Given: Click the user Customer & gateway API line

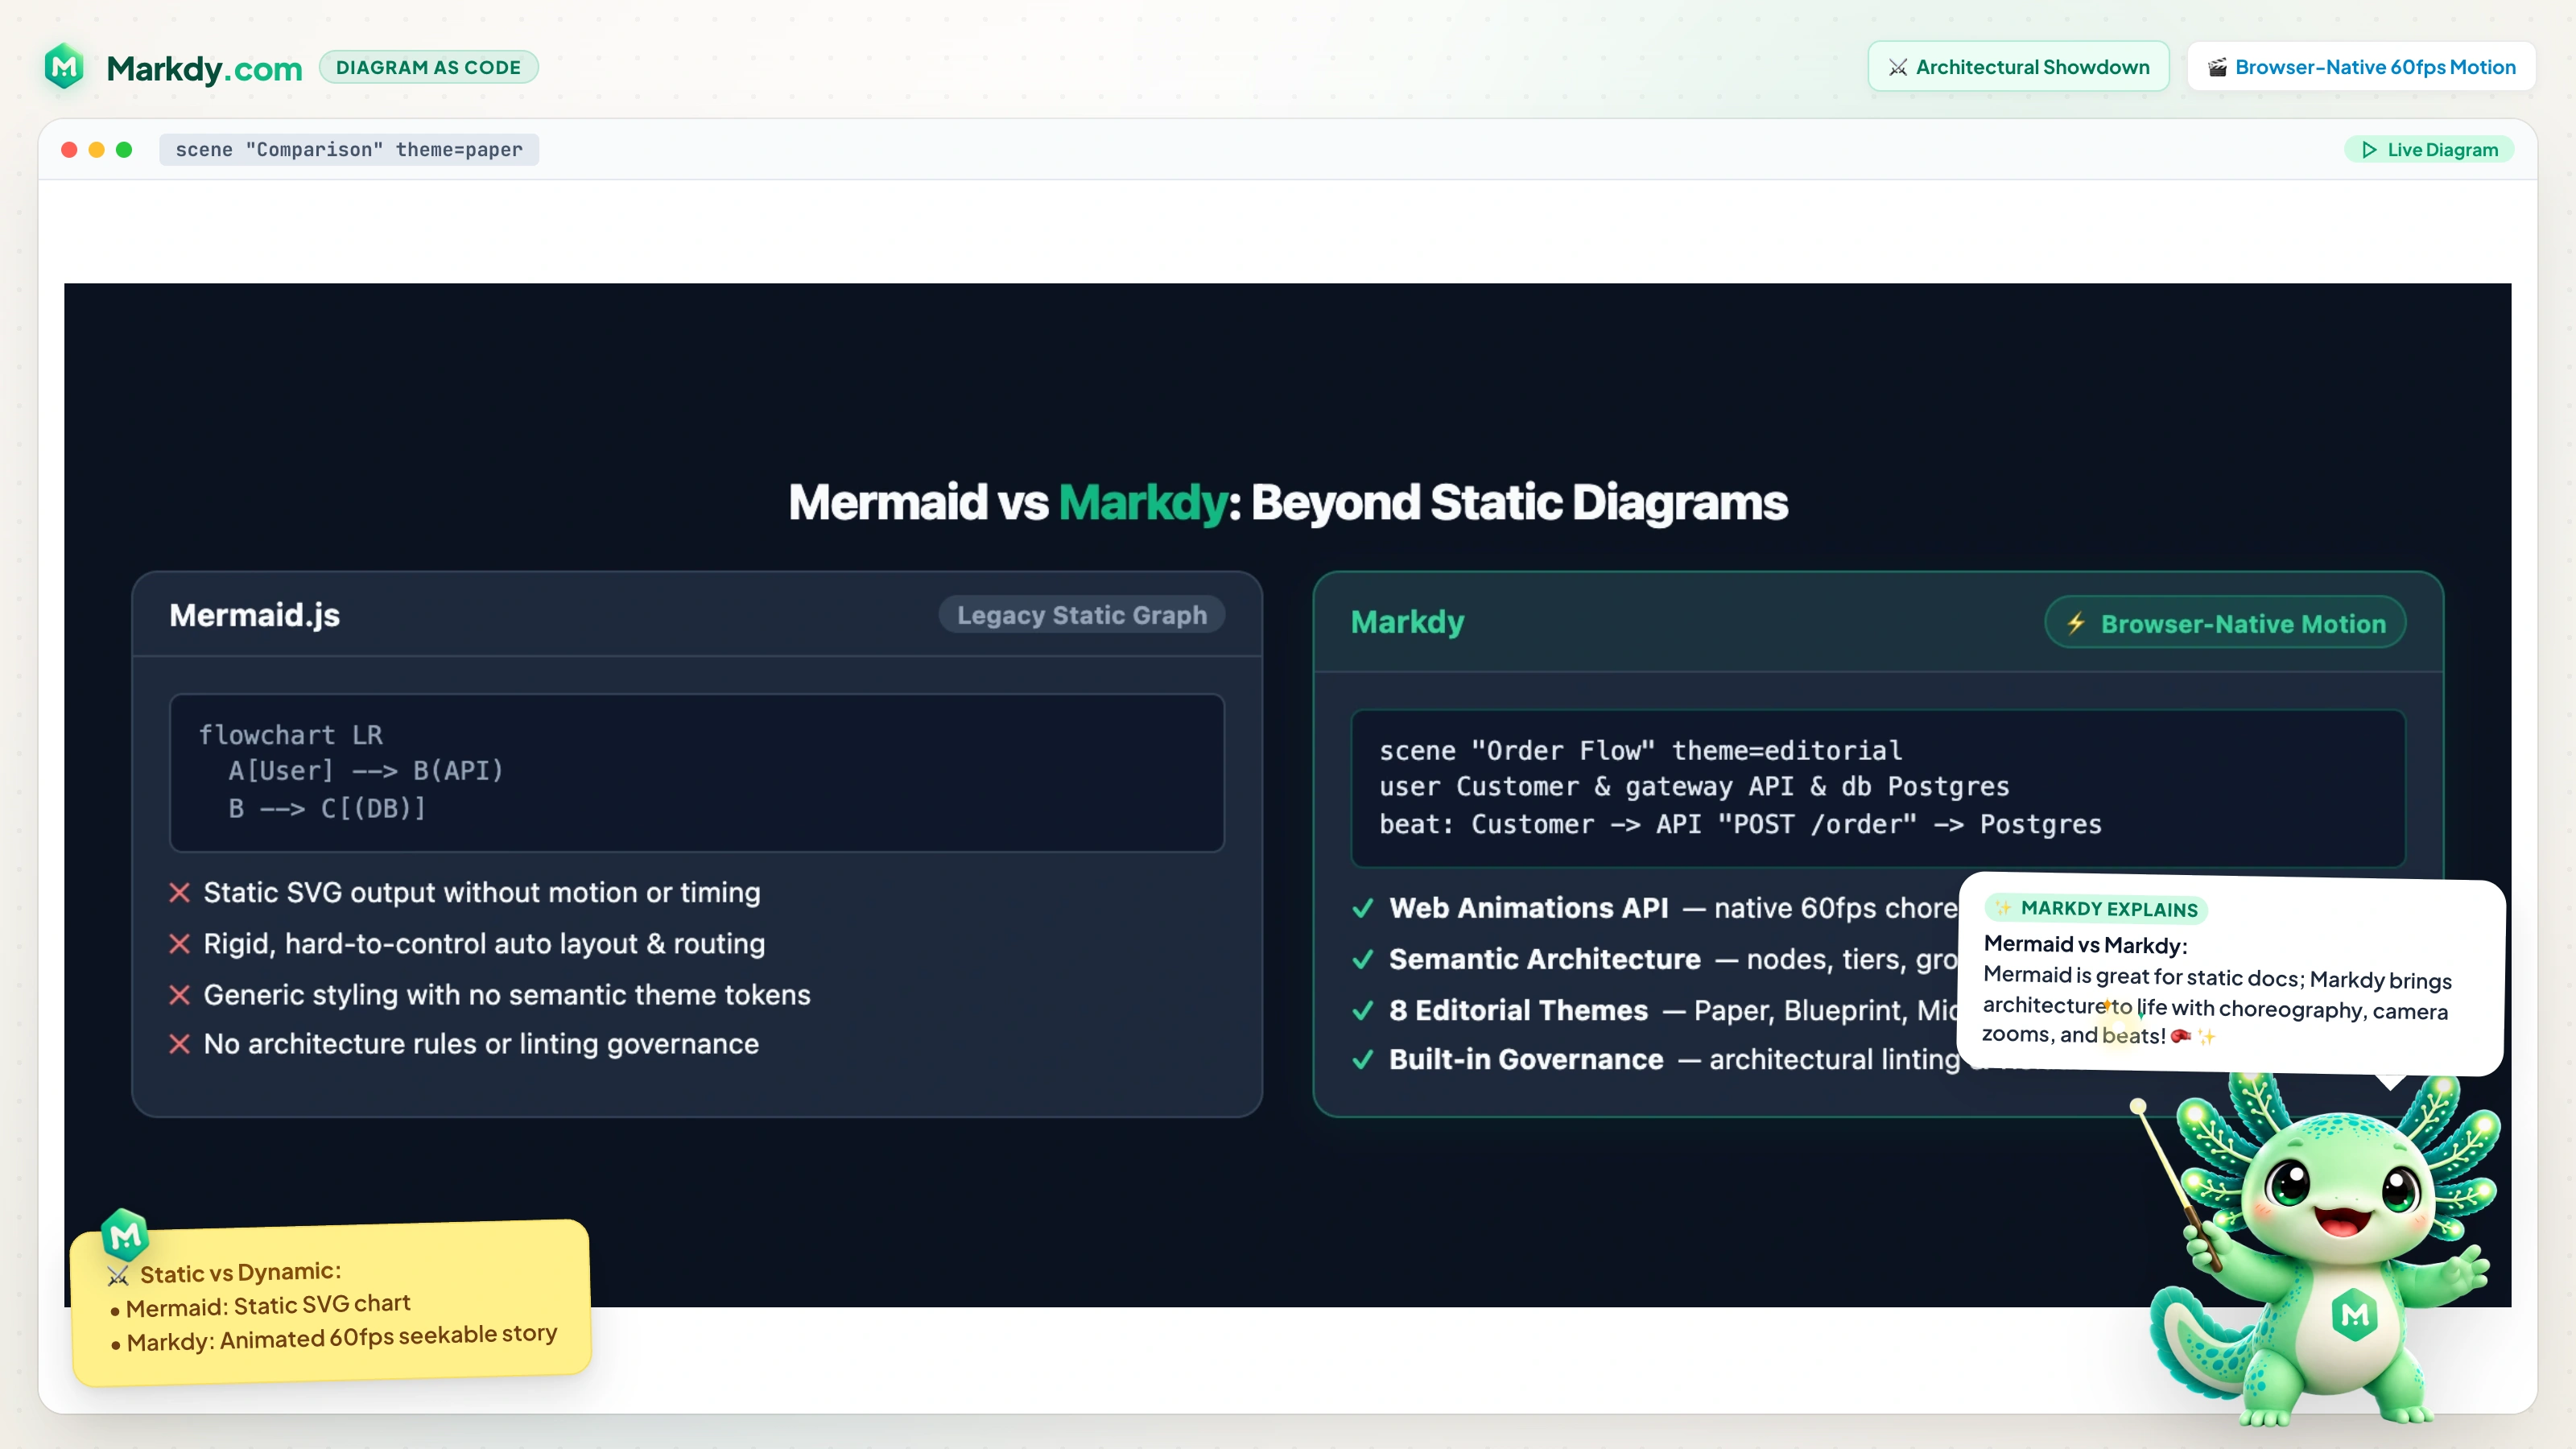Looking at the screenshot, I should [x=1694, y=787].
